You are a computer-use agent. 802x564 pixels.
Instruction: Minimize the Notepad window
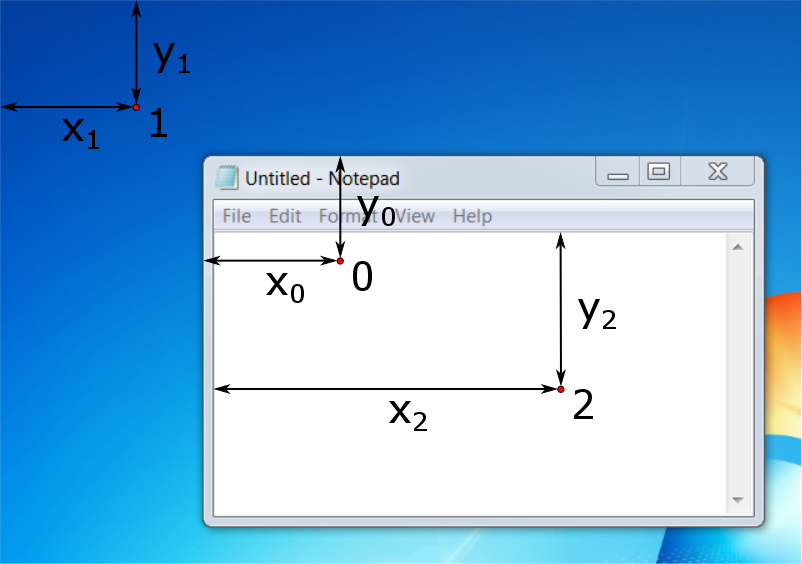pos(618,173)
